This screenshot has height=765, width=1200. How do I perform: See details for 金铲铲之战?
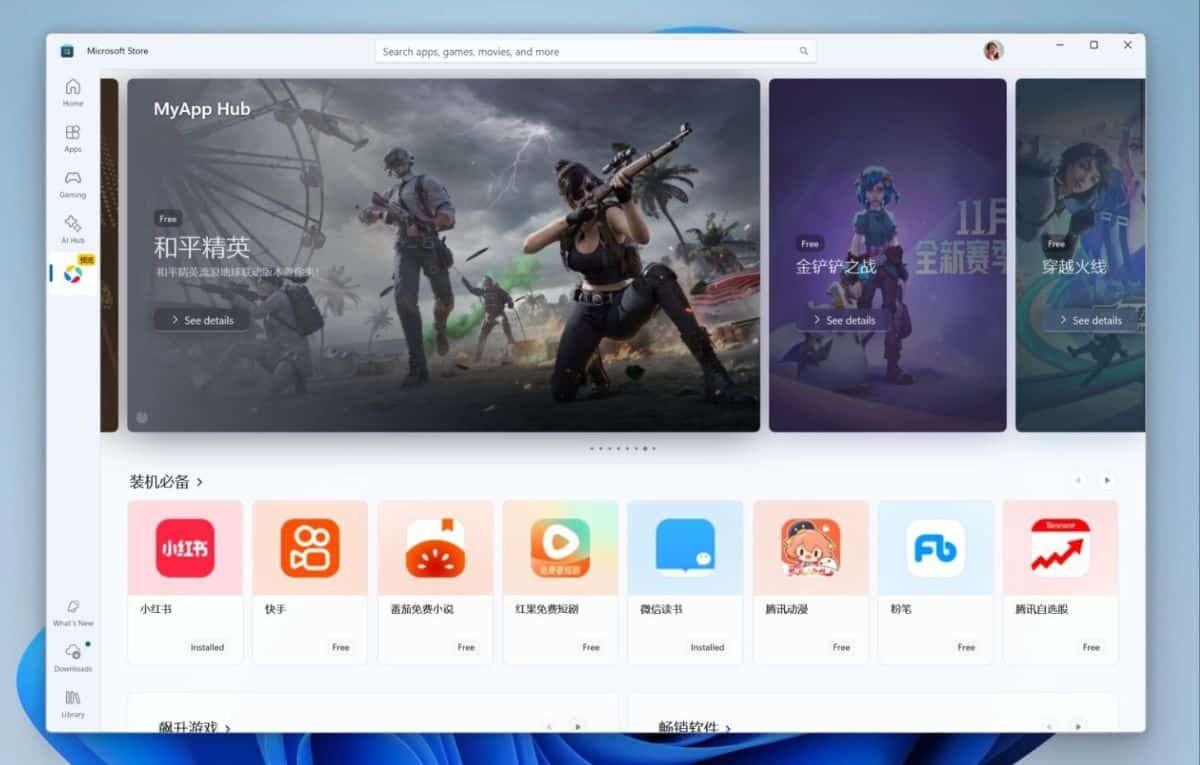coord(843,320)
